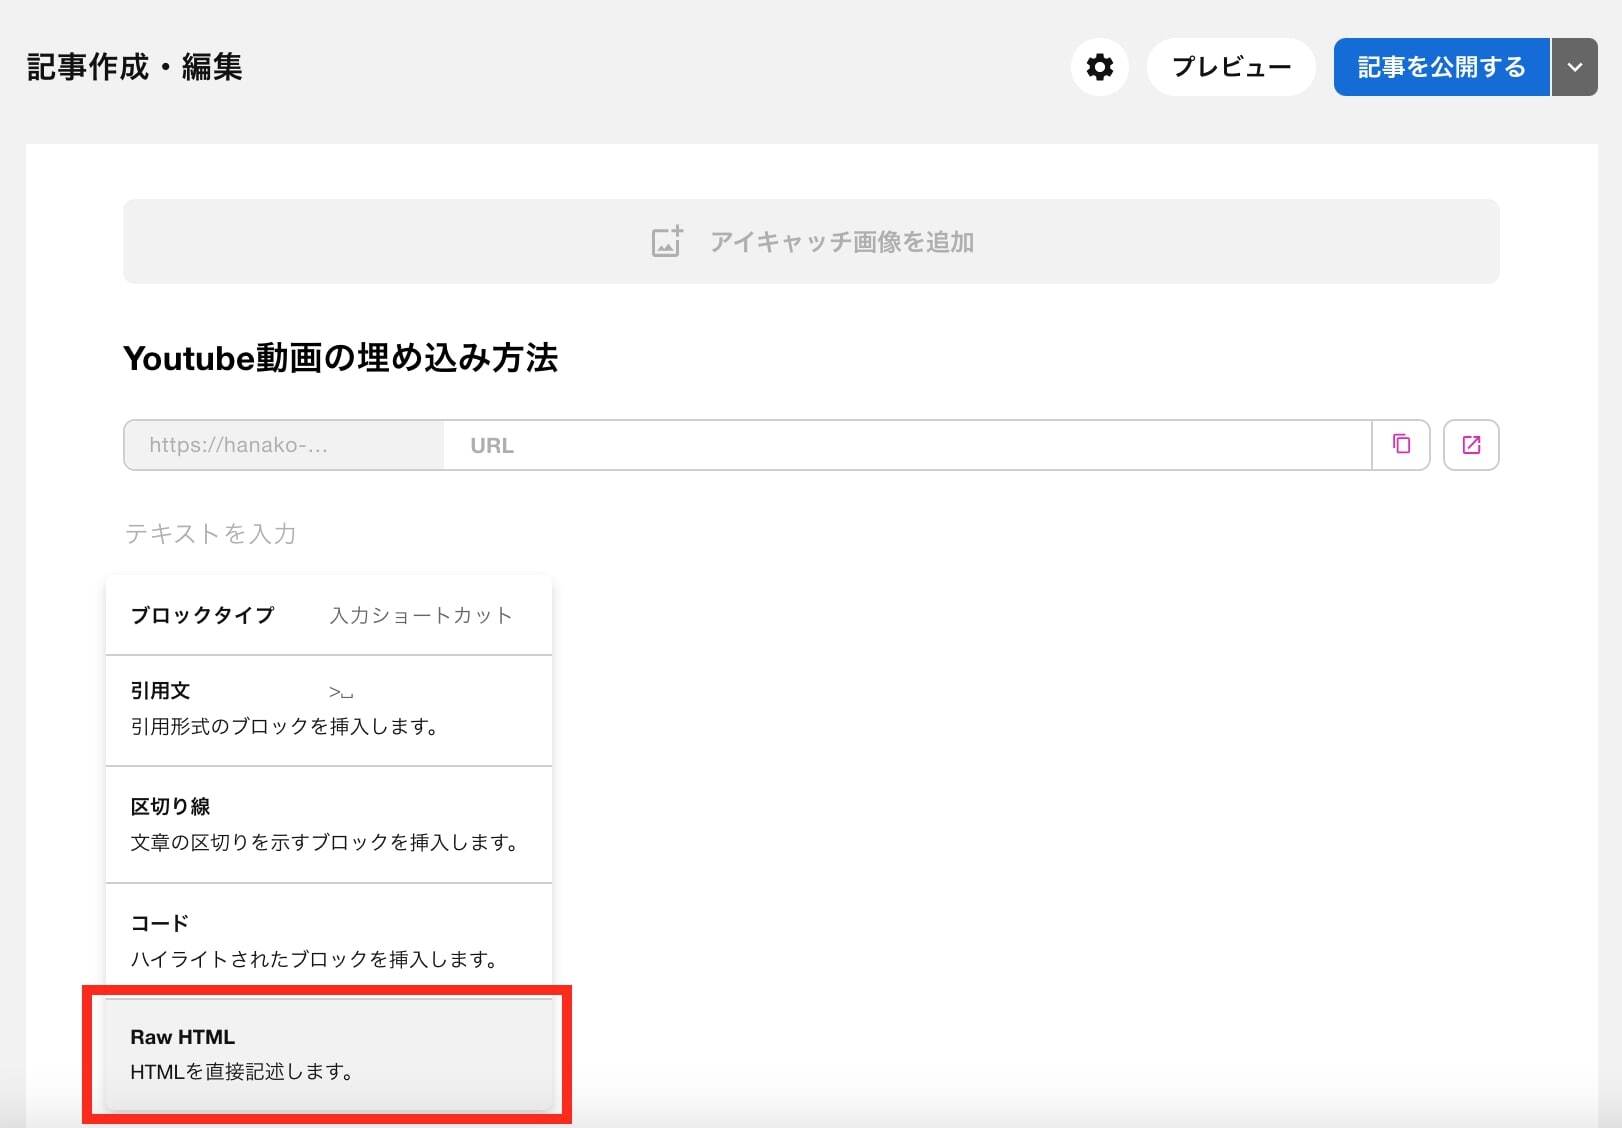Viewport: 1622px width, 1128px height.
Task: Click description 文章の区切りを示すブロックを挿入します。
Action: coord(326,843)
